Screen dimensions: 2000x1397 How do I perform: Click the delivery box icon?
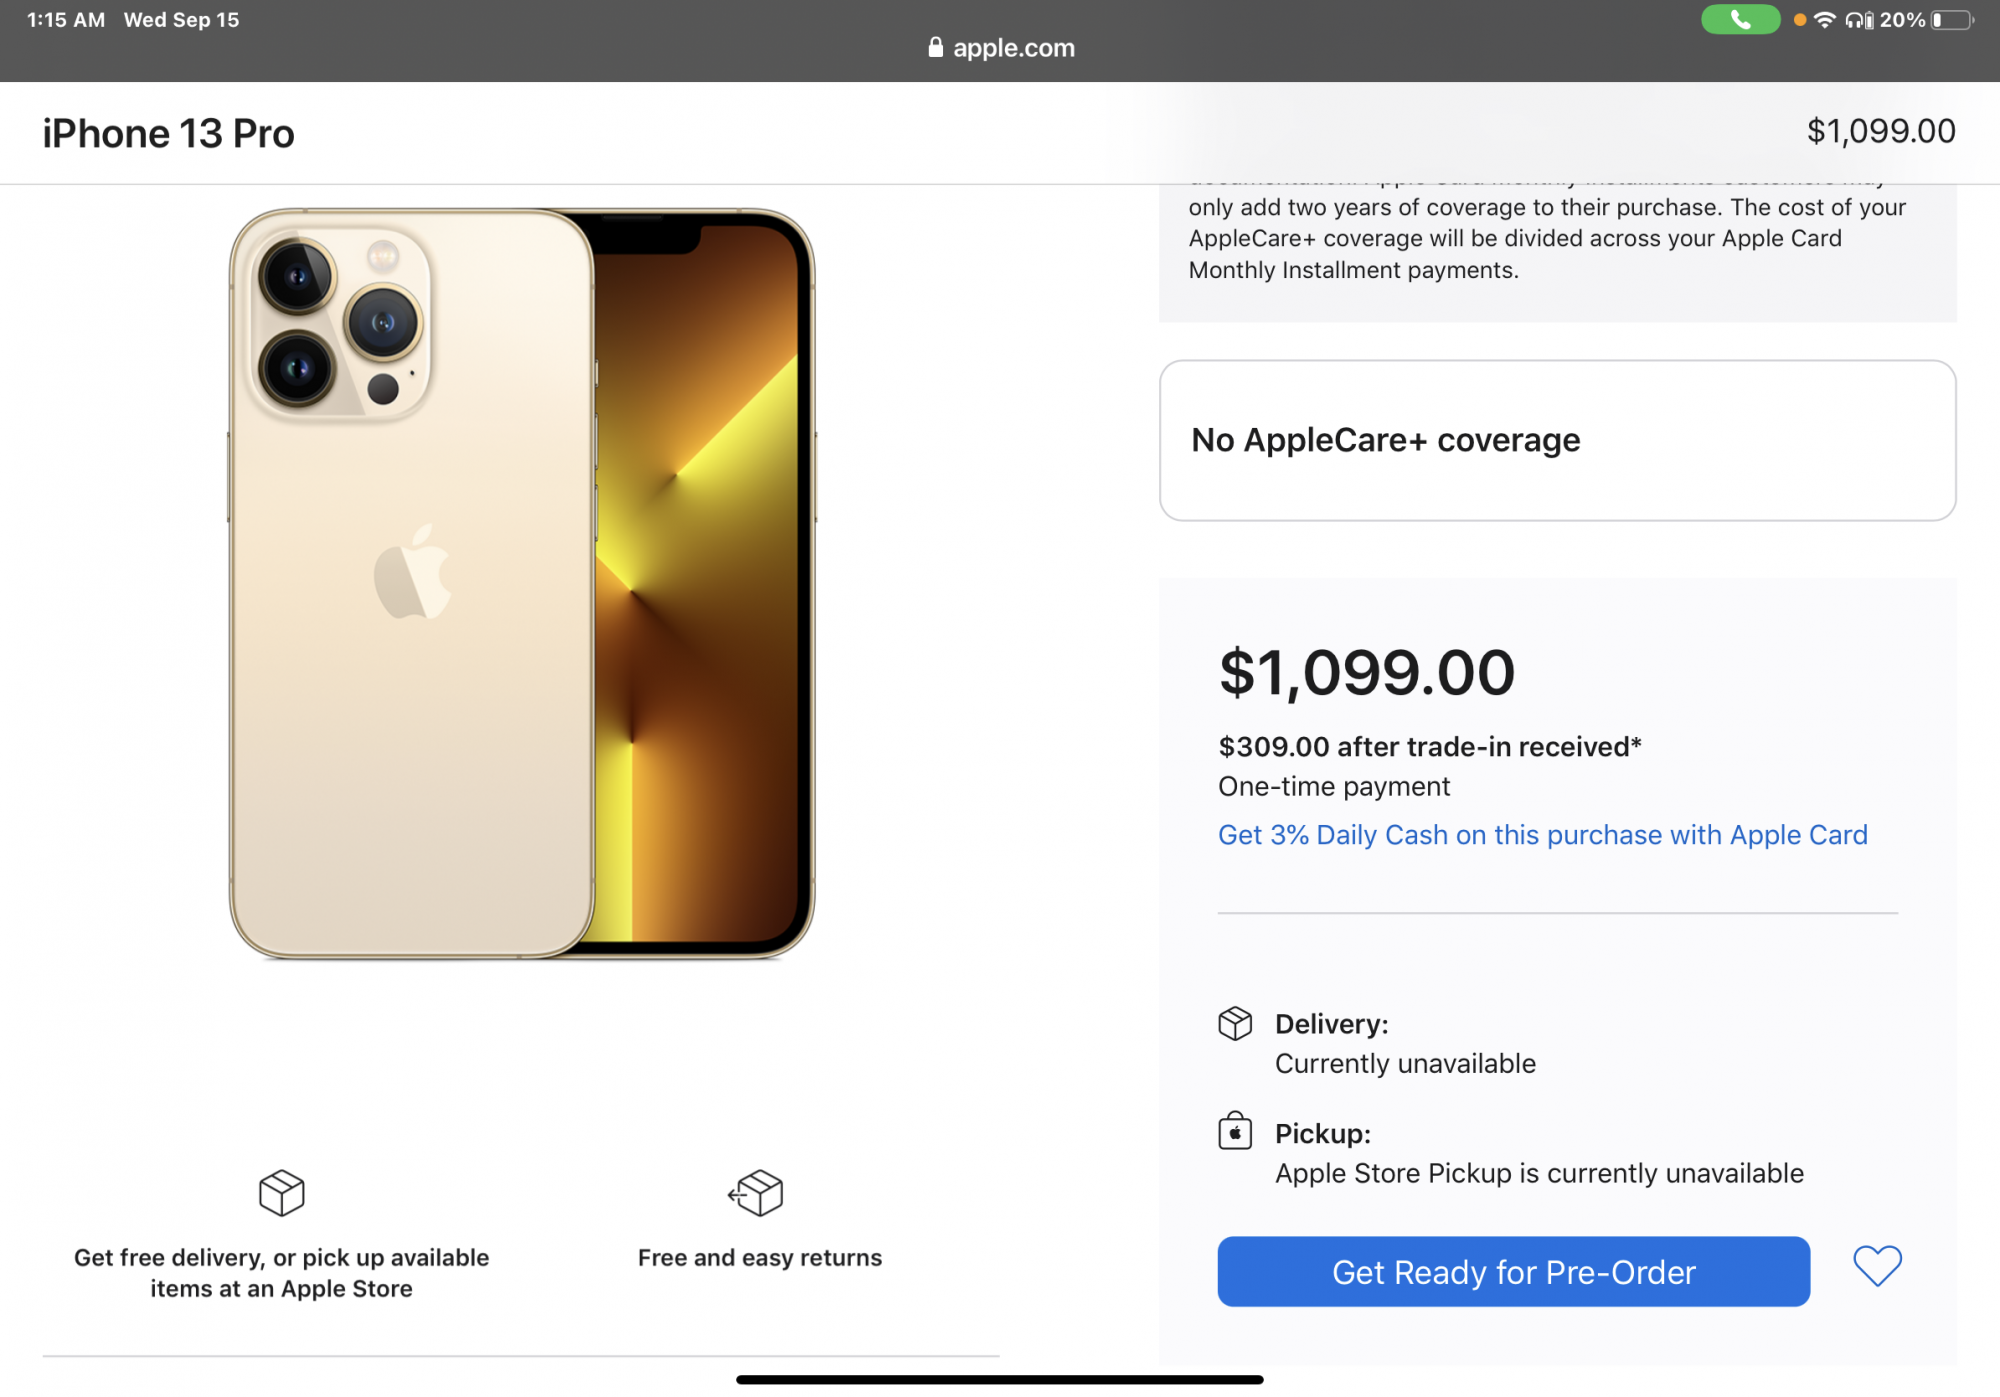pos(1235,1023)
